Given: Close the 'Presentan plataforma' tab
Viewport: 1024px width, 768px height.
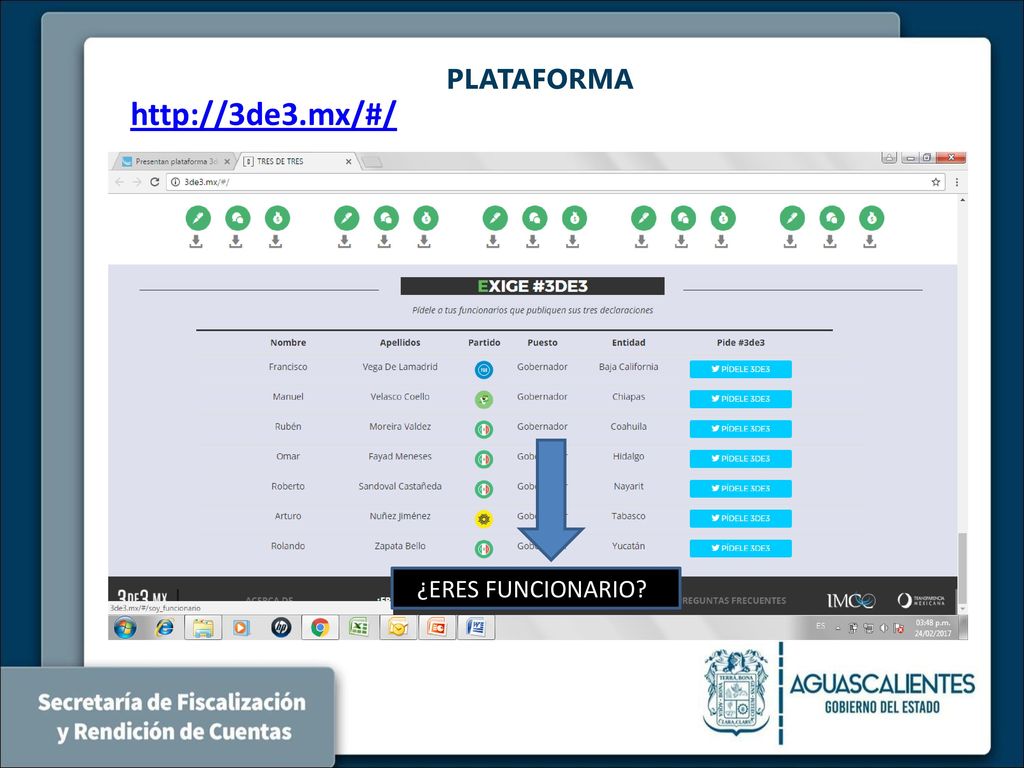Looking at the screenshot, I should 227,161.
